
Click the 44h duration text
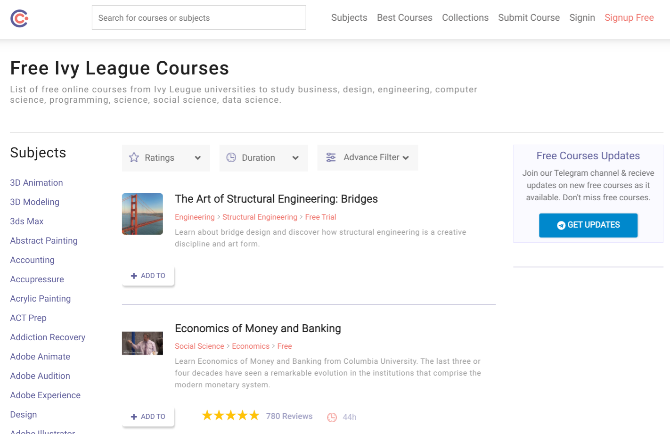coord(349,417)
